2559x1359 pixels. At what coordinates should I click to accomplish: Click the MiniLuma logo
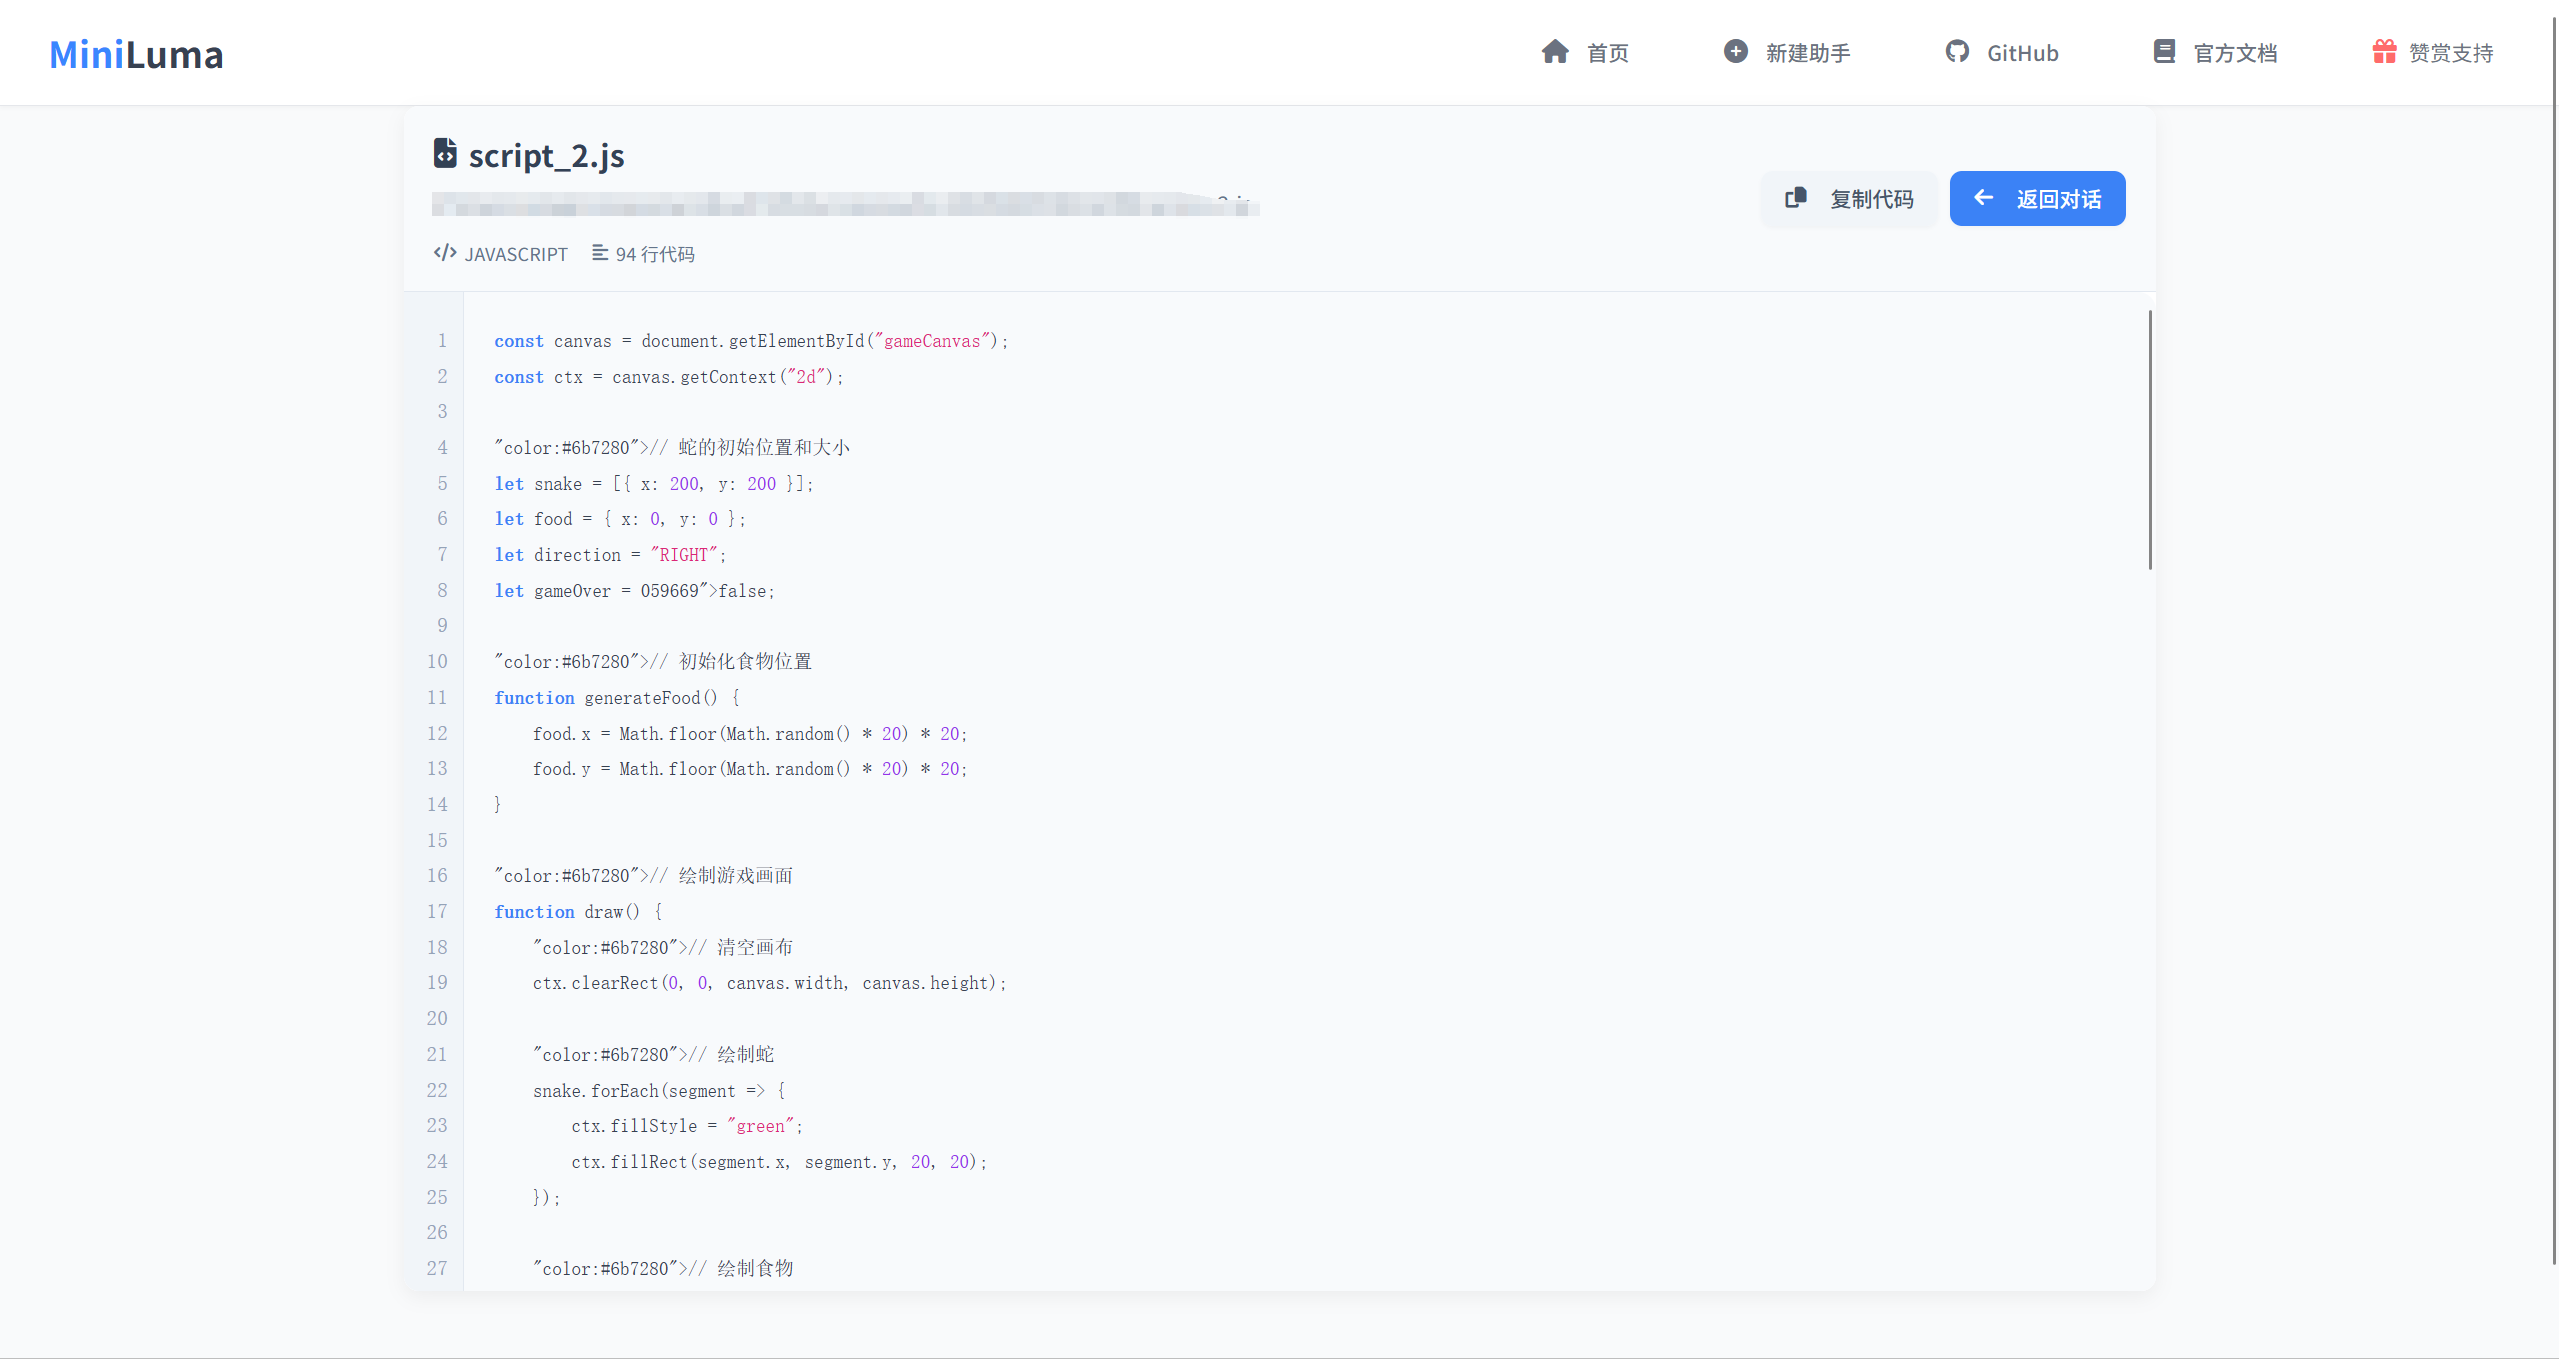click(x=136, y=54)
